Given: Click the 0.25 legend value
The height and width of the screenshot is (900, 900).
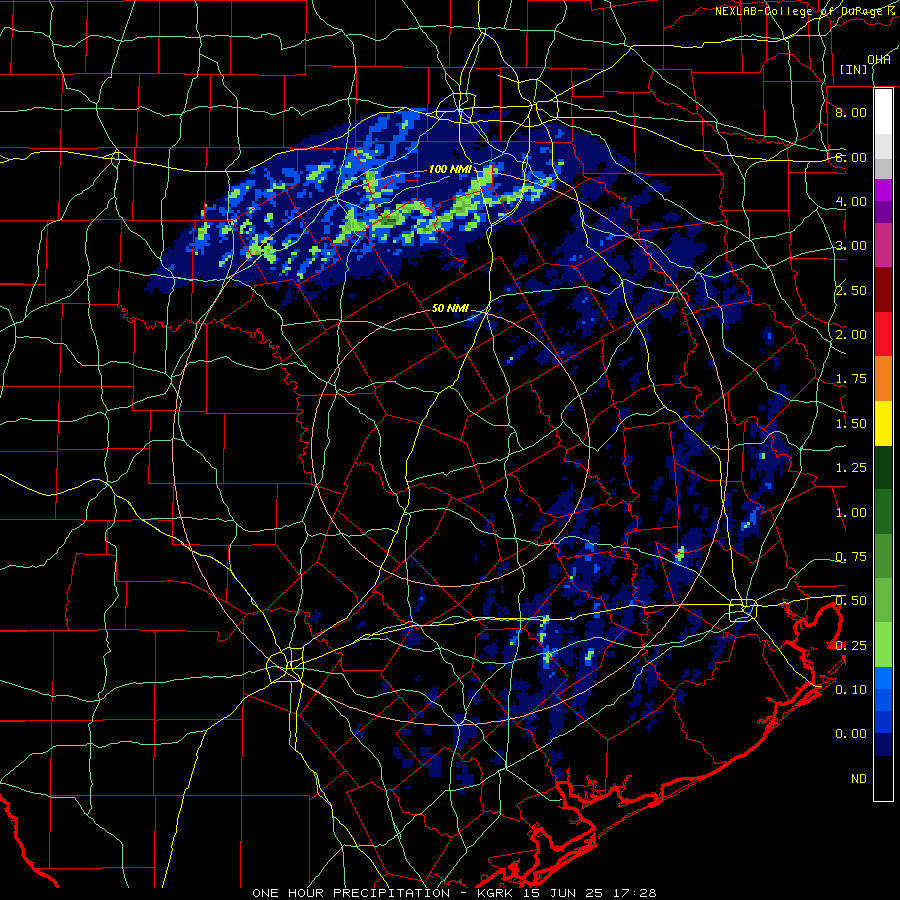Looking at the screenshot, I should pos(851,646).
